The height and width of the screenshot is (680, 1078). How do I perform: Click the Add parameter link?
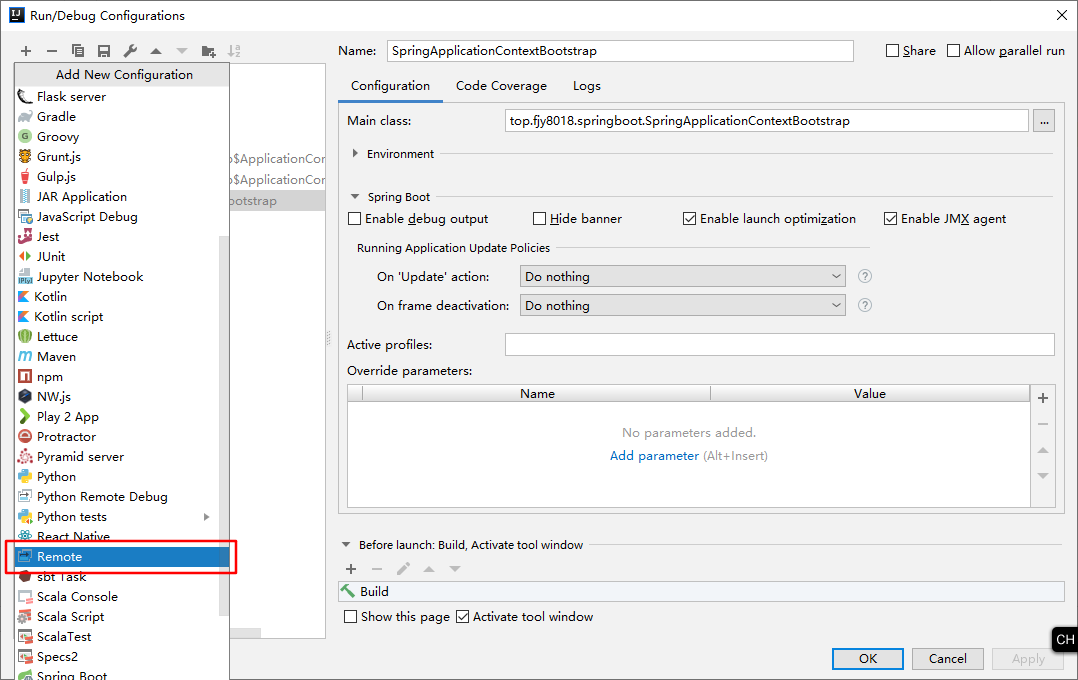[x=654, y=456]
